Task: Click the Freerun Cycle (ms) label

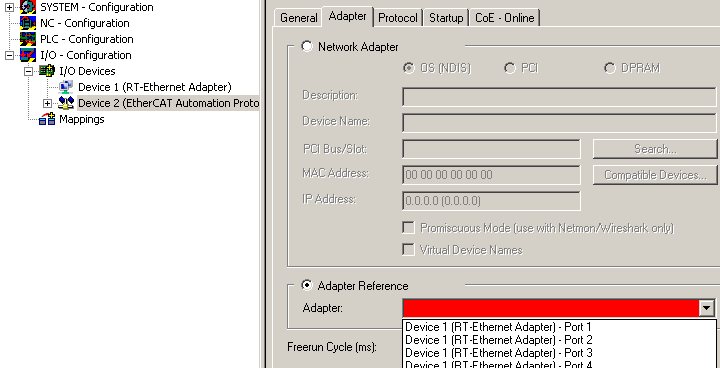Action: tap(332, 347)
